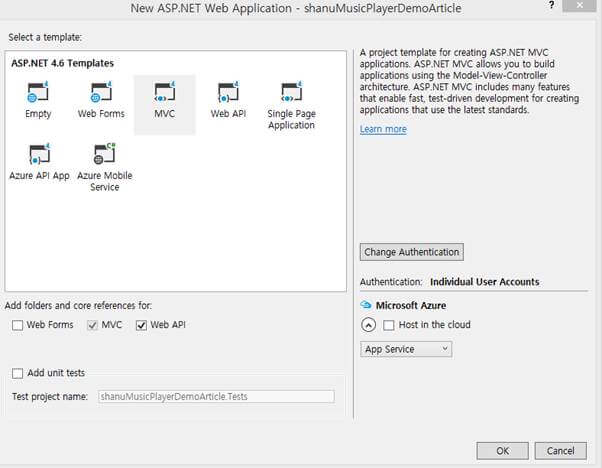The width and height of the screenshot is (602, 468).
Task: Click the Test project name field
Action: 215,397
